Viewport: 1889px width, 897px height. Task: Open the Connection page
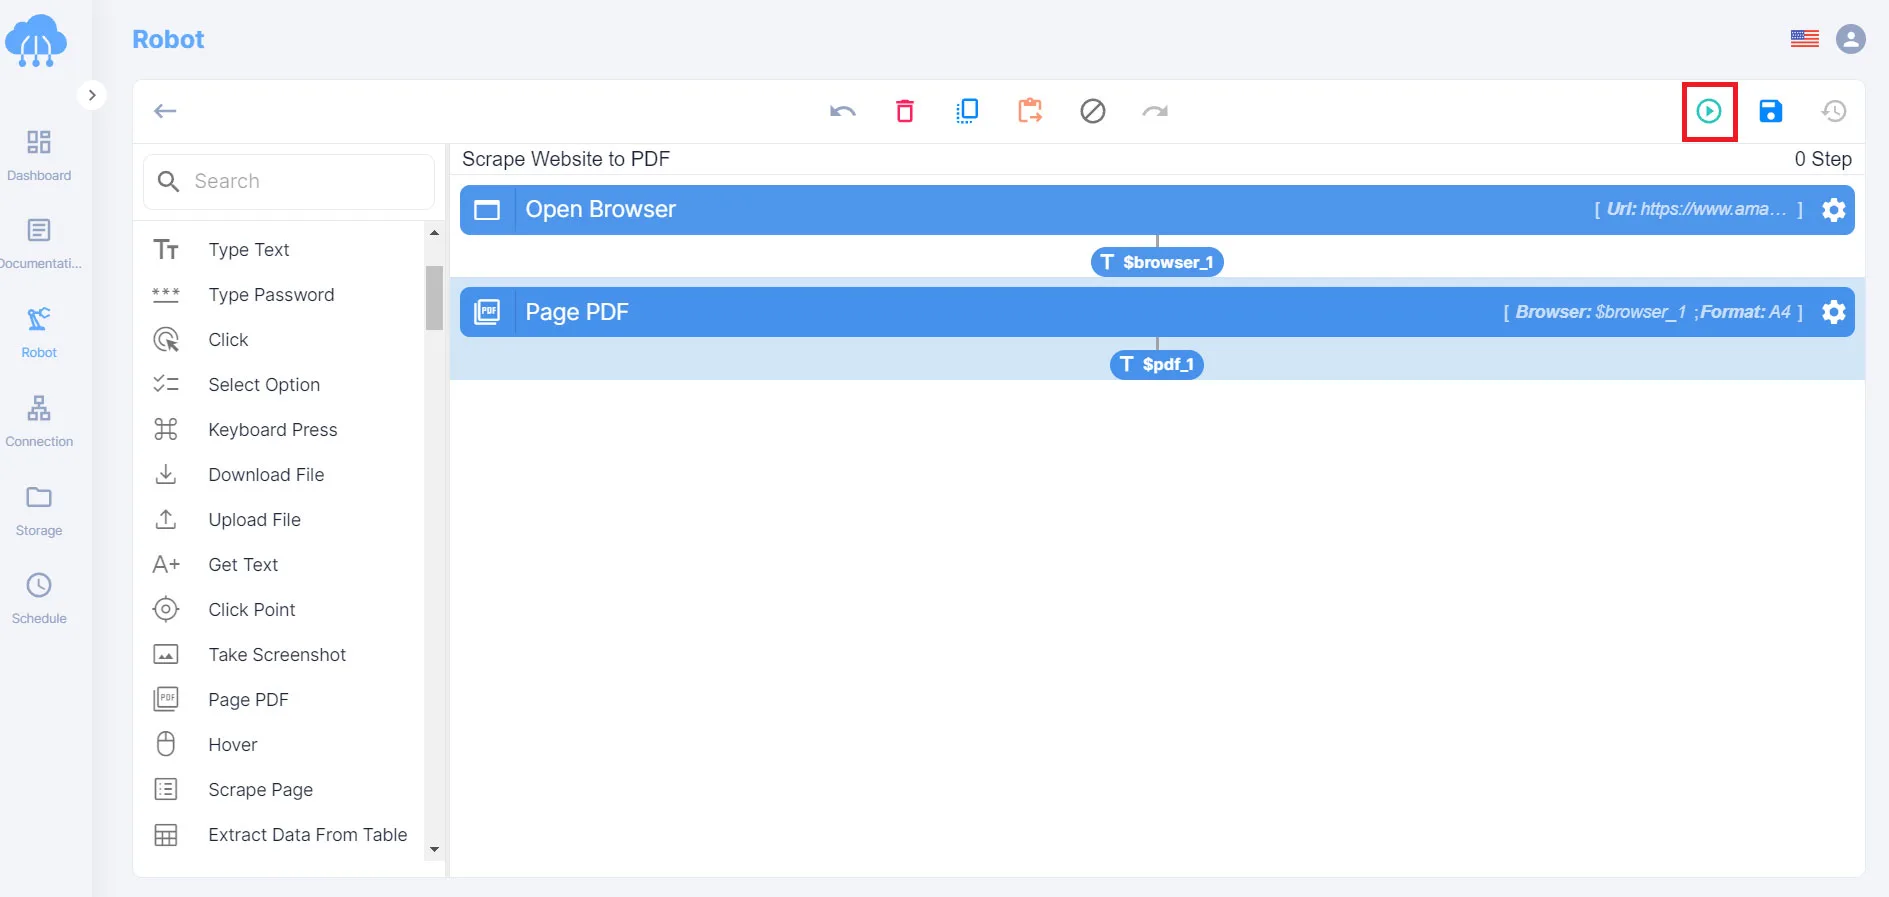click(x=39, y=421)
